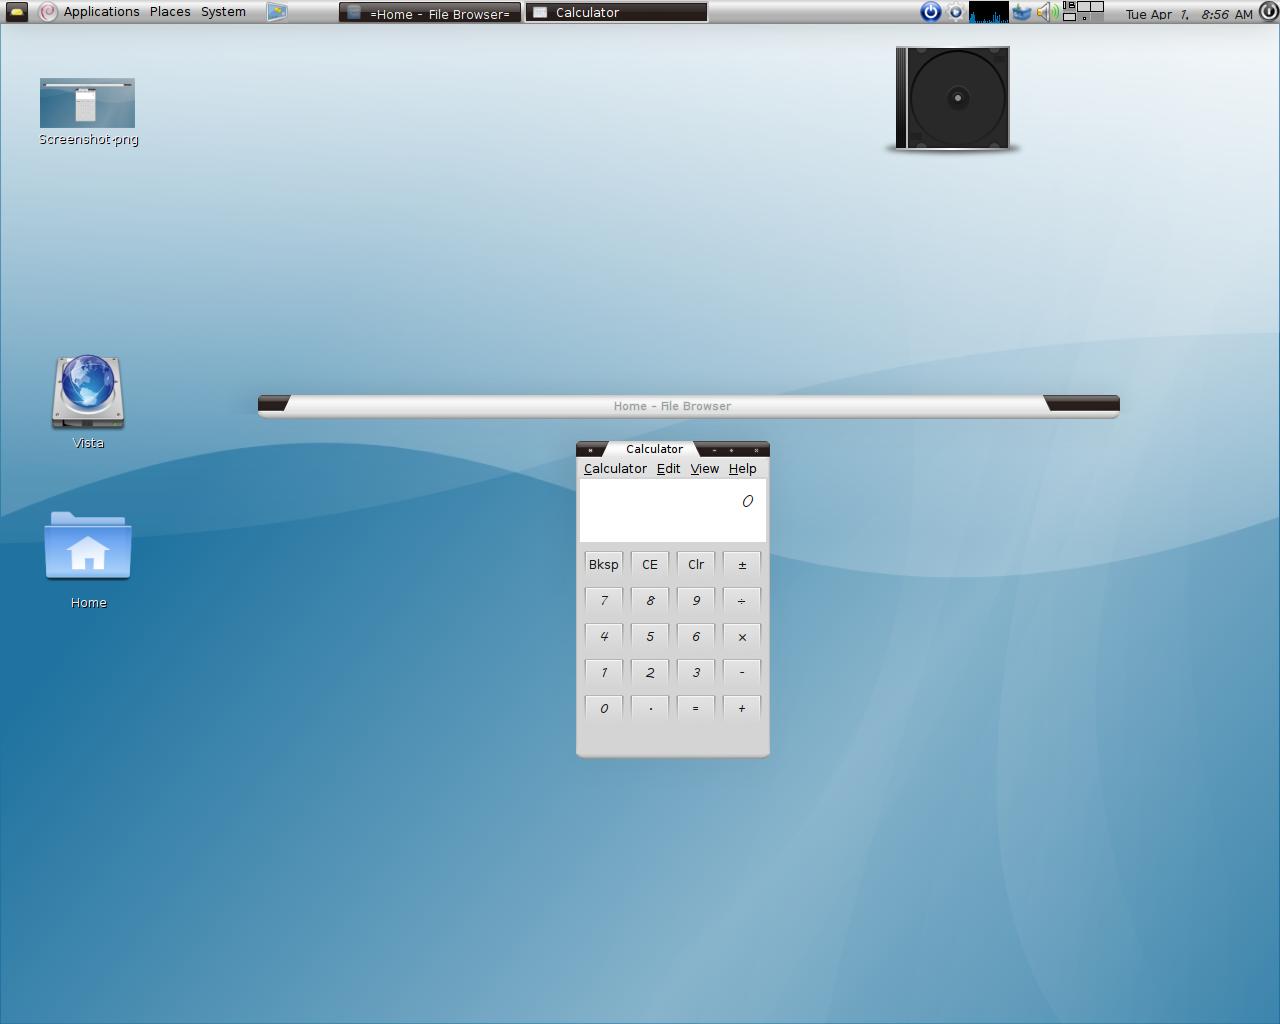Click the 1 digit key
Screen dimensions: 1280x1024
point(604,673)
